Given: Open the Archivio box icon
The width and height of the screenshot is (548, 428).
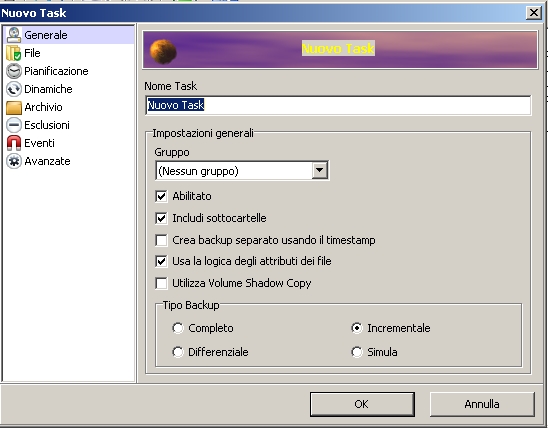Looking at the screenshot, I should coord(14,107).
